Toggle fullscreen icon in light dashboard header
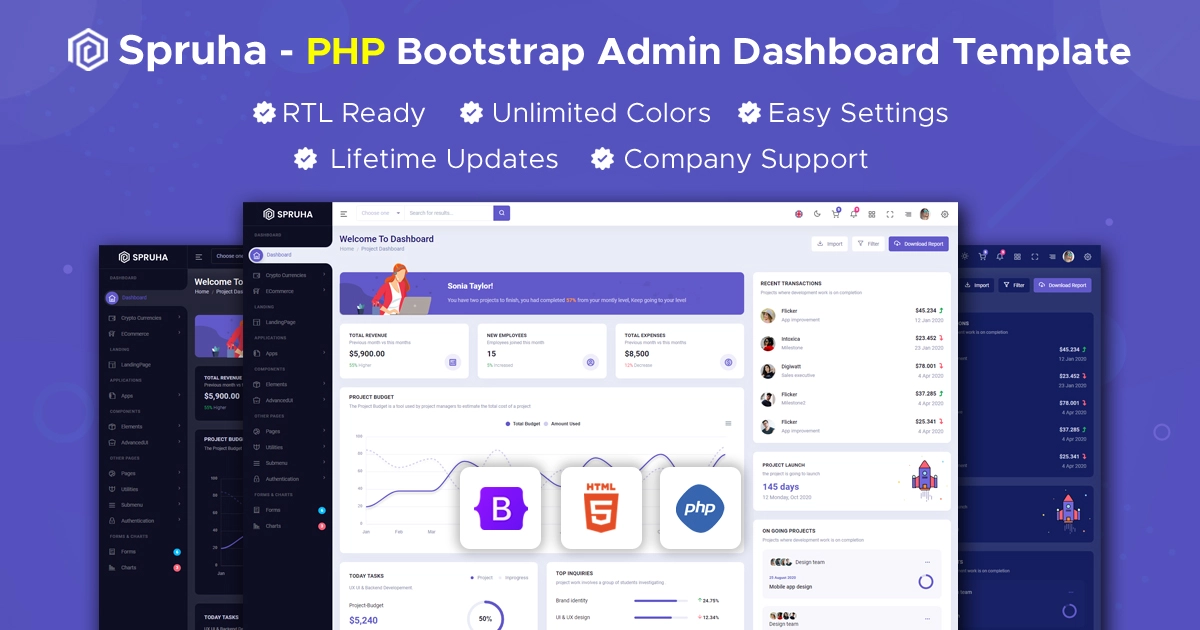Screen dimensions: 1200x630 point(890,214)
